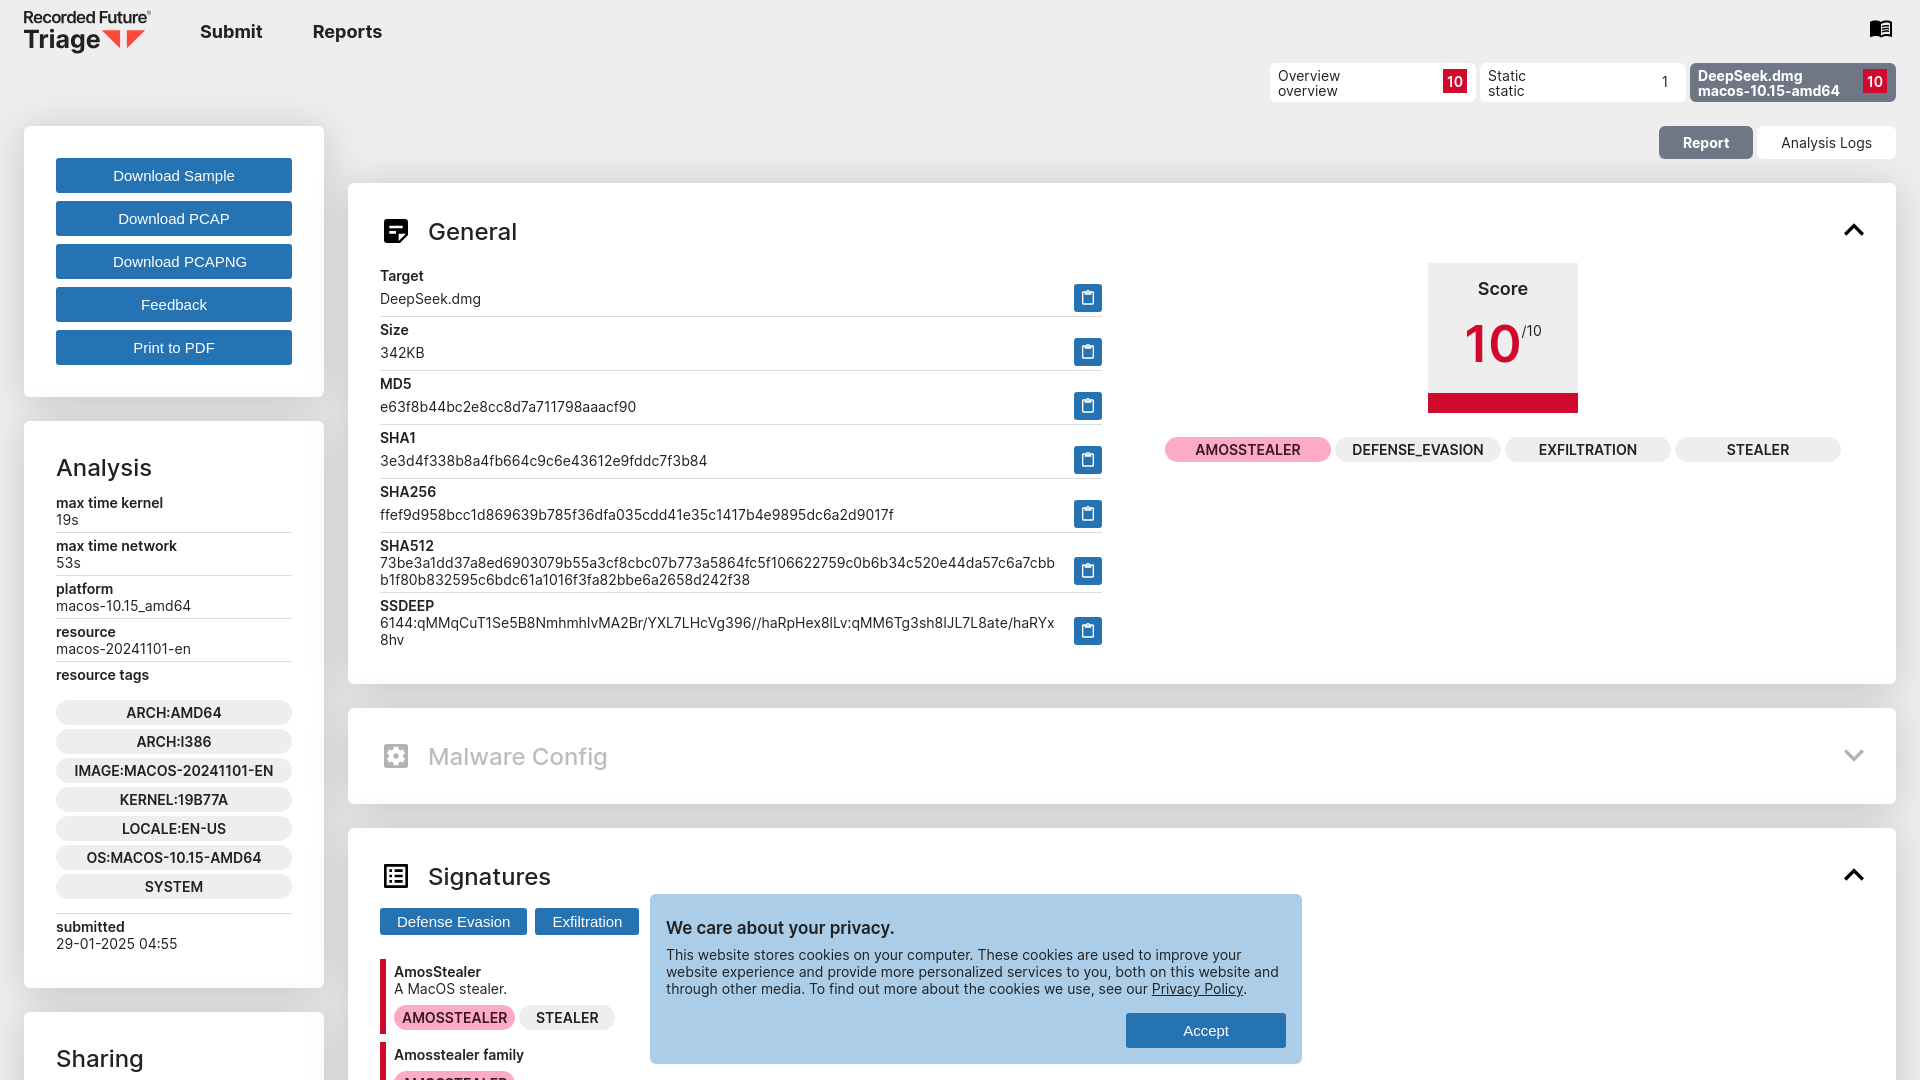Click the MD5 hash value e63f8b44...
Screen dimensions: 1920x1080
coord(508,407)
